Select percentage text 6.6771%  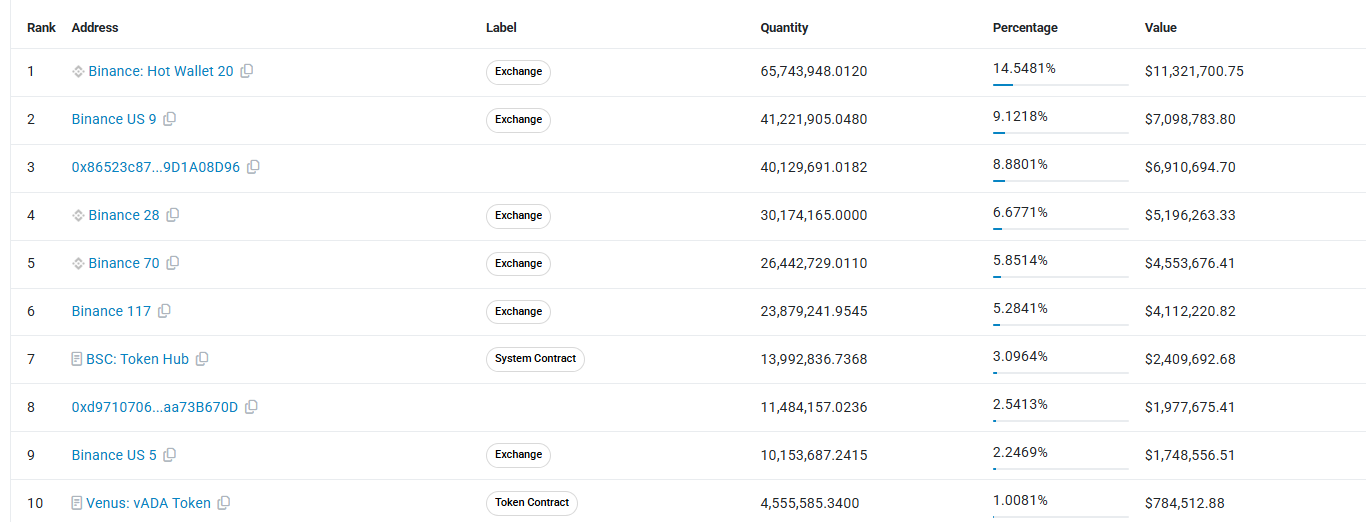(1020, 212)
